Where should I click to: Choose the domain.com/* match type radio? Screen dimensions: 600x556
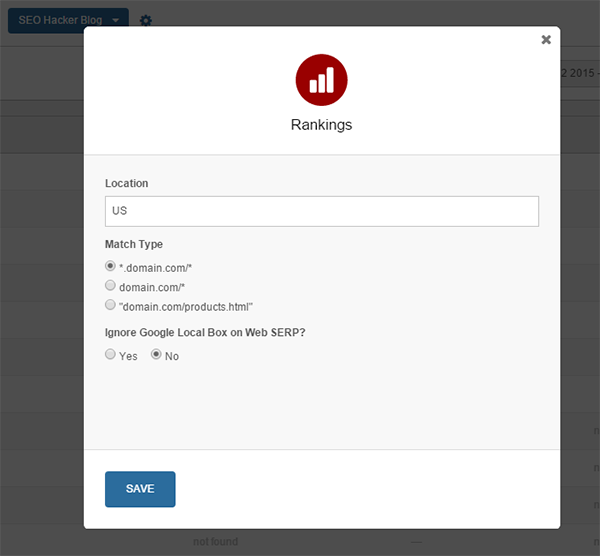[x=111, y=285]
